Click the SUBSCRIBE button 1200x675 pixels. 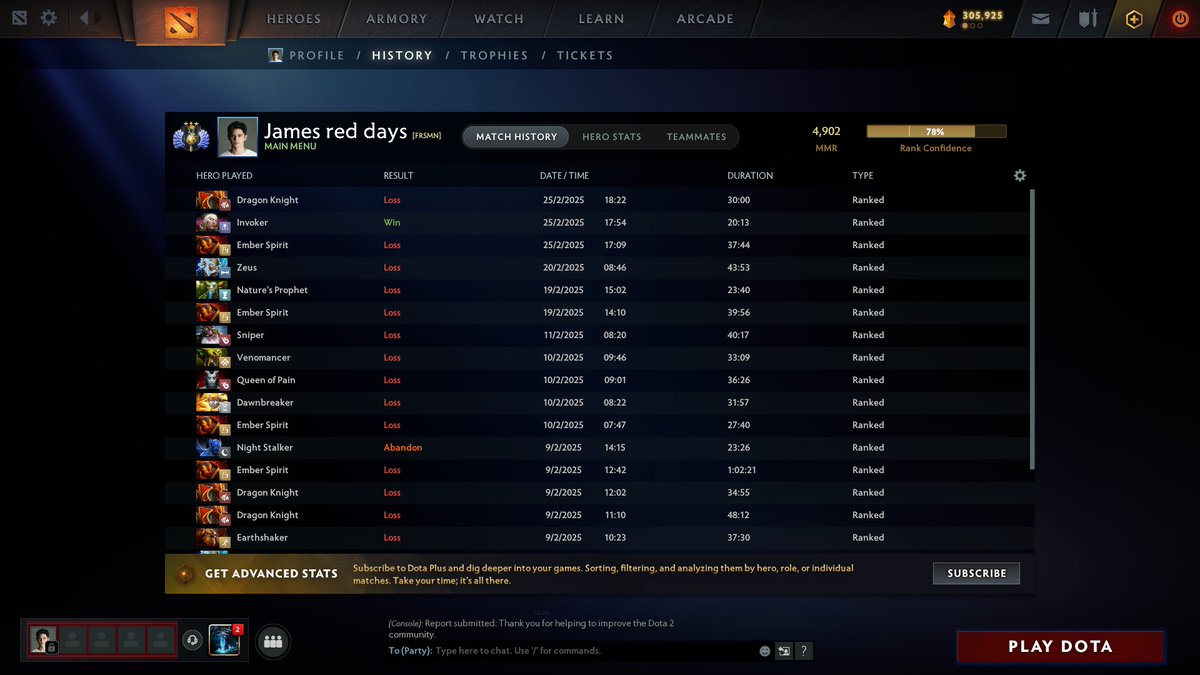[x=977, y=574]
